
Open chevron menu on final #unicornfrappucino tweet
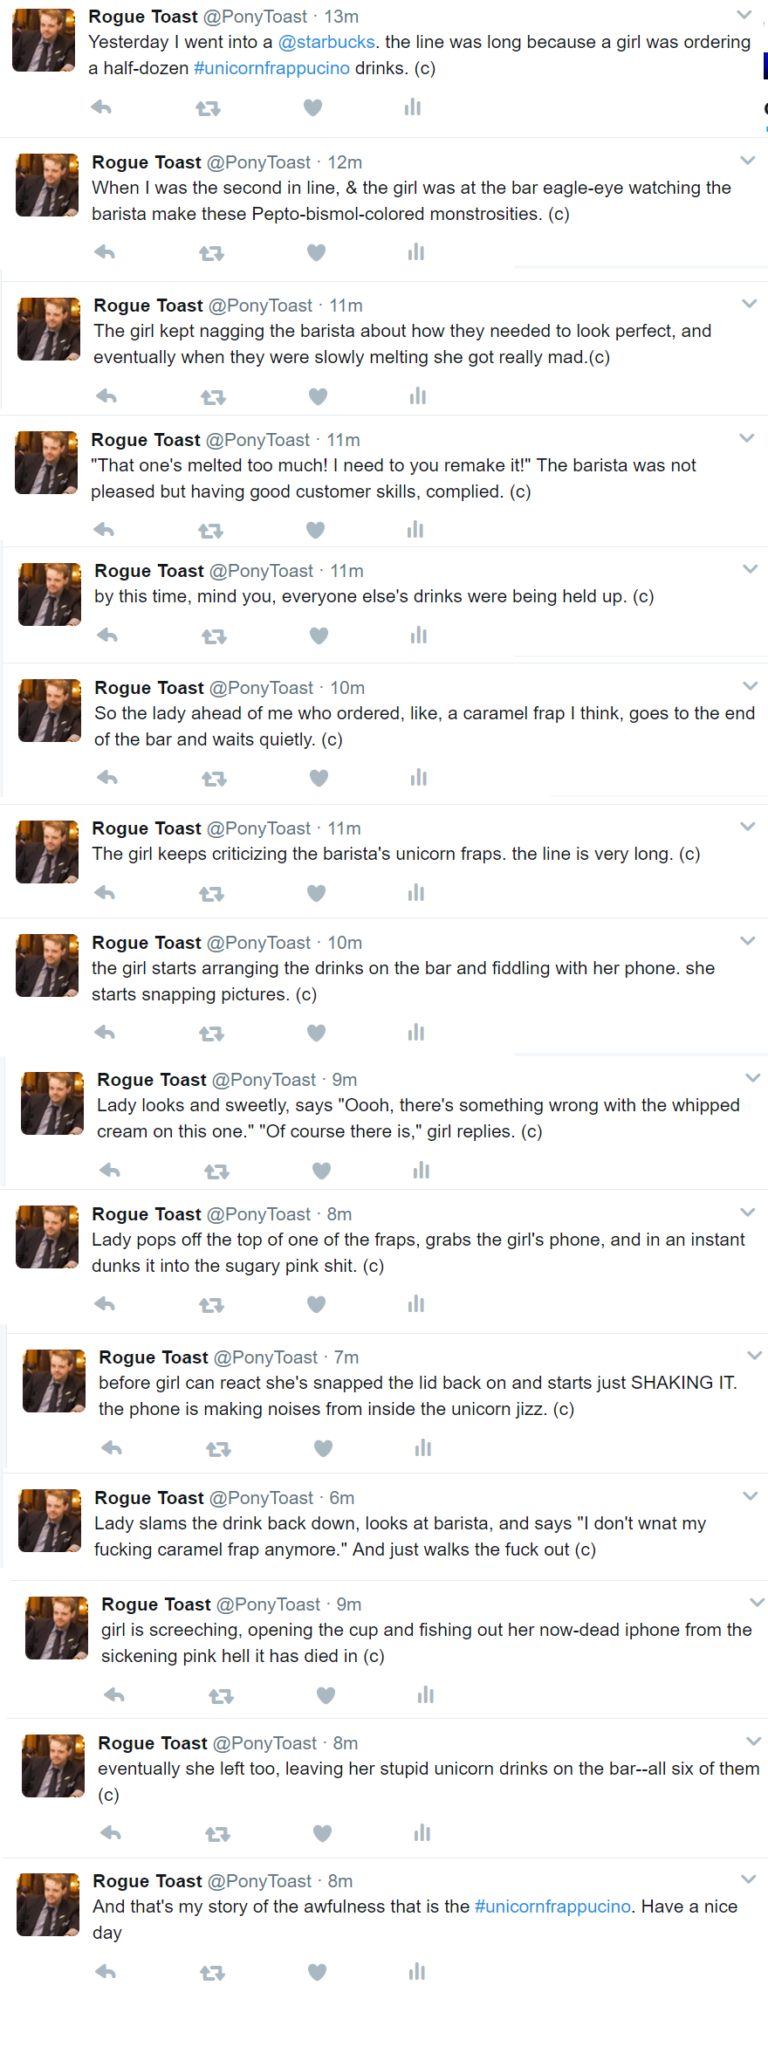[748, 1879]
